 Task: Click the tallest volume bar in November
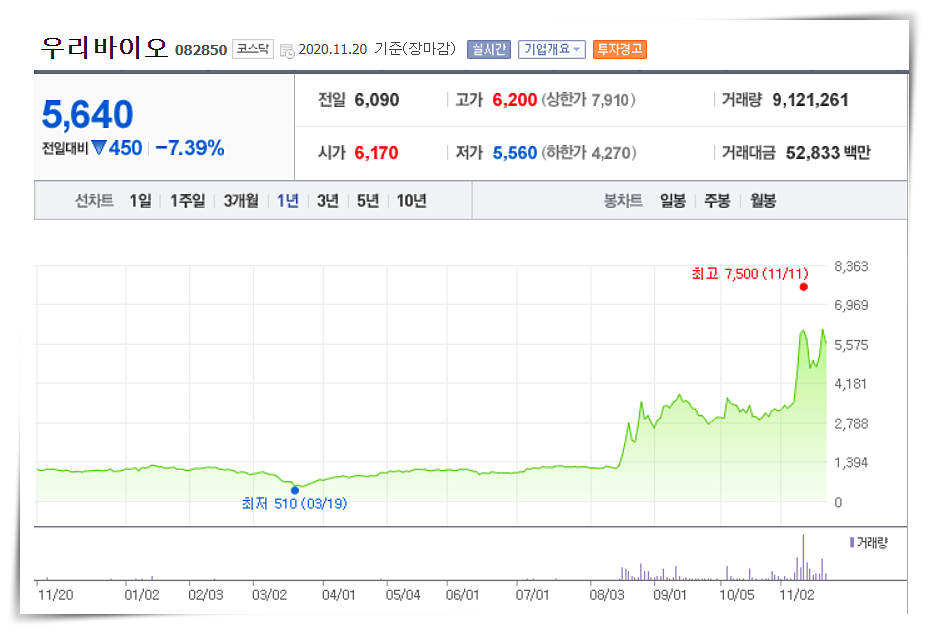click(x=803, y=557)
